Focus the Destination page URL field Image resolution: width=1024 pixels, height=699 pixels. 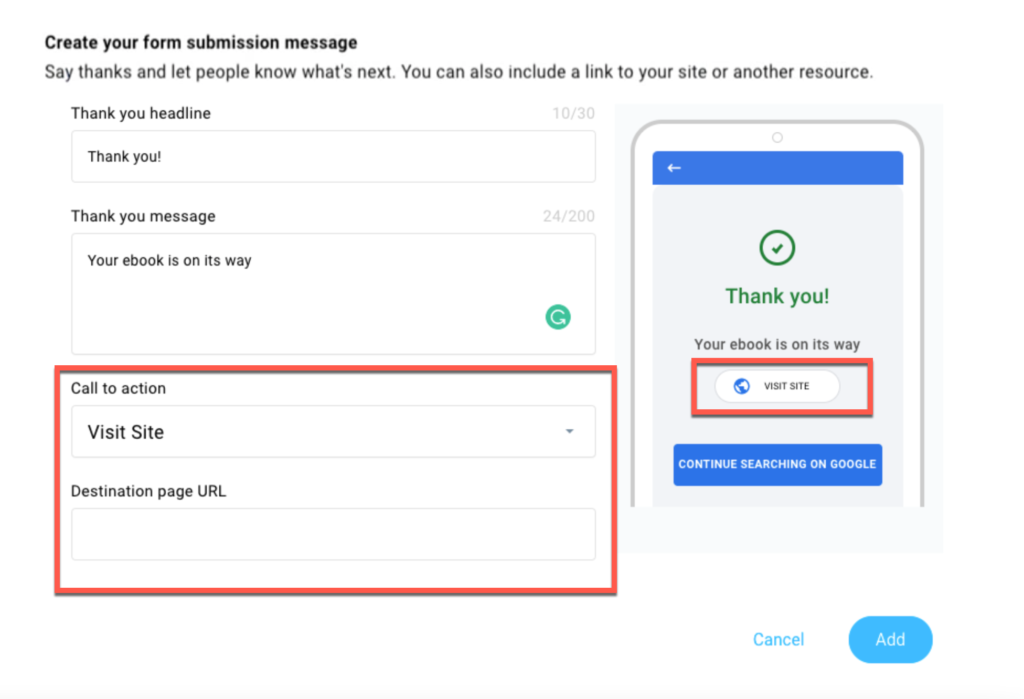(333, 534)
